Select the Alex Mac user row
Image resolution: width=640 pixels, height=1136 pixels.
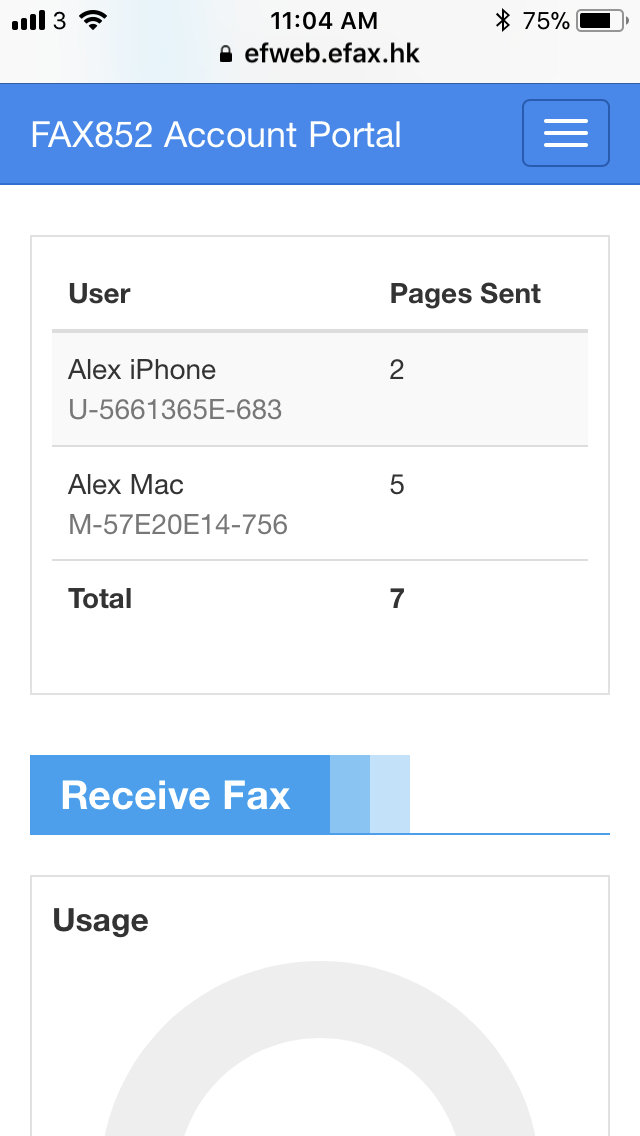point(320,504)
